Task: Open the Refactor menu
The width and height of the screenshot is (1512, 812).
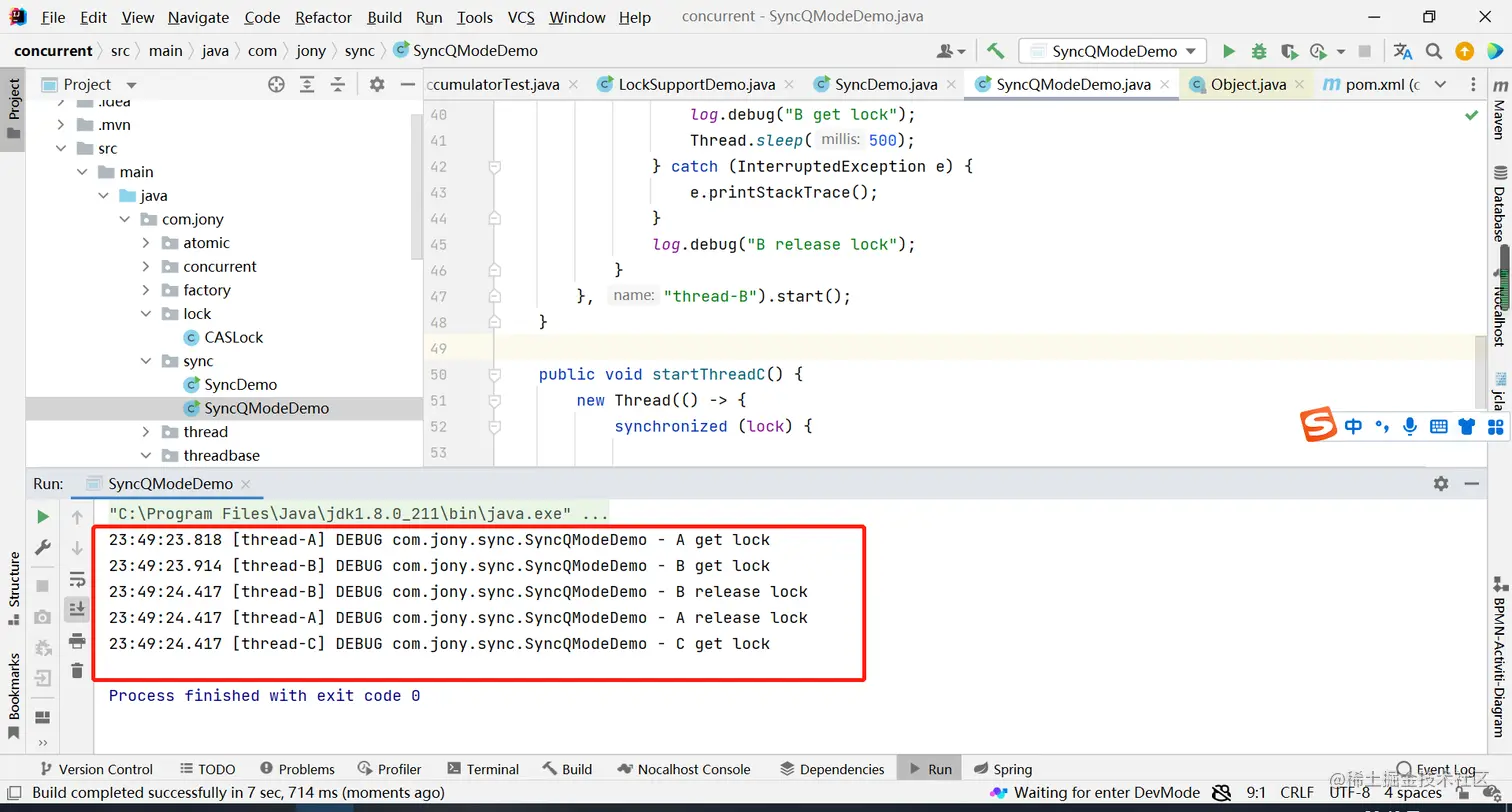Action: tap(324, 17)
